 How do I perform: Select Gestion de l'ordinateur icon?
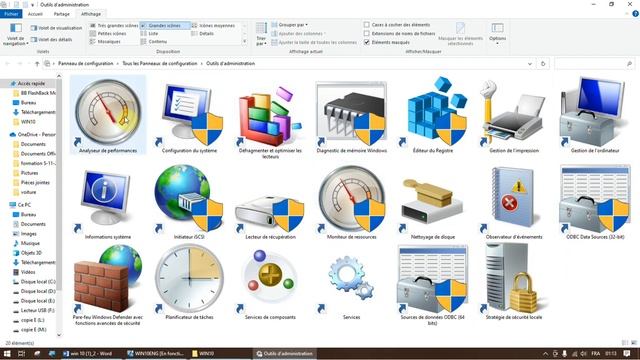(x=595, y=112)
